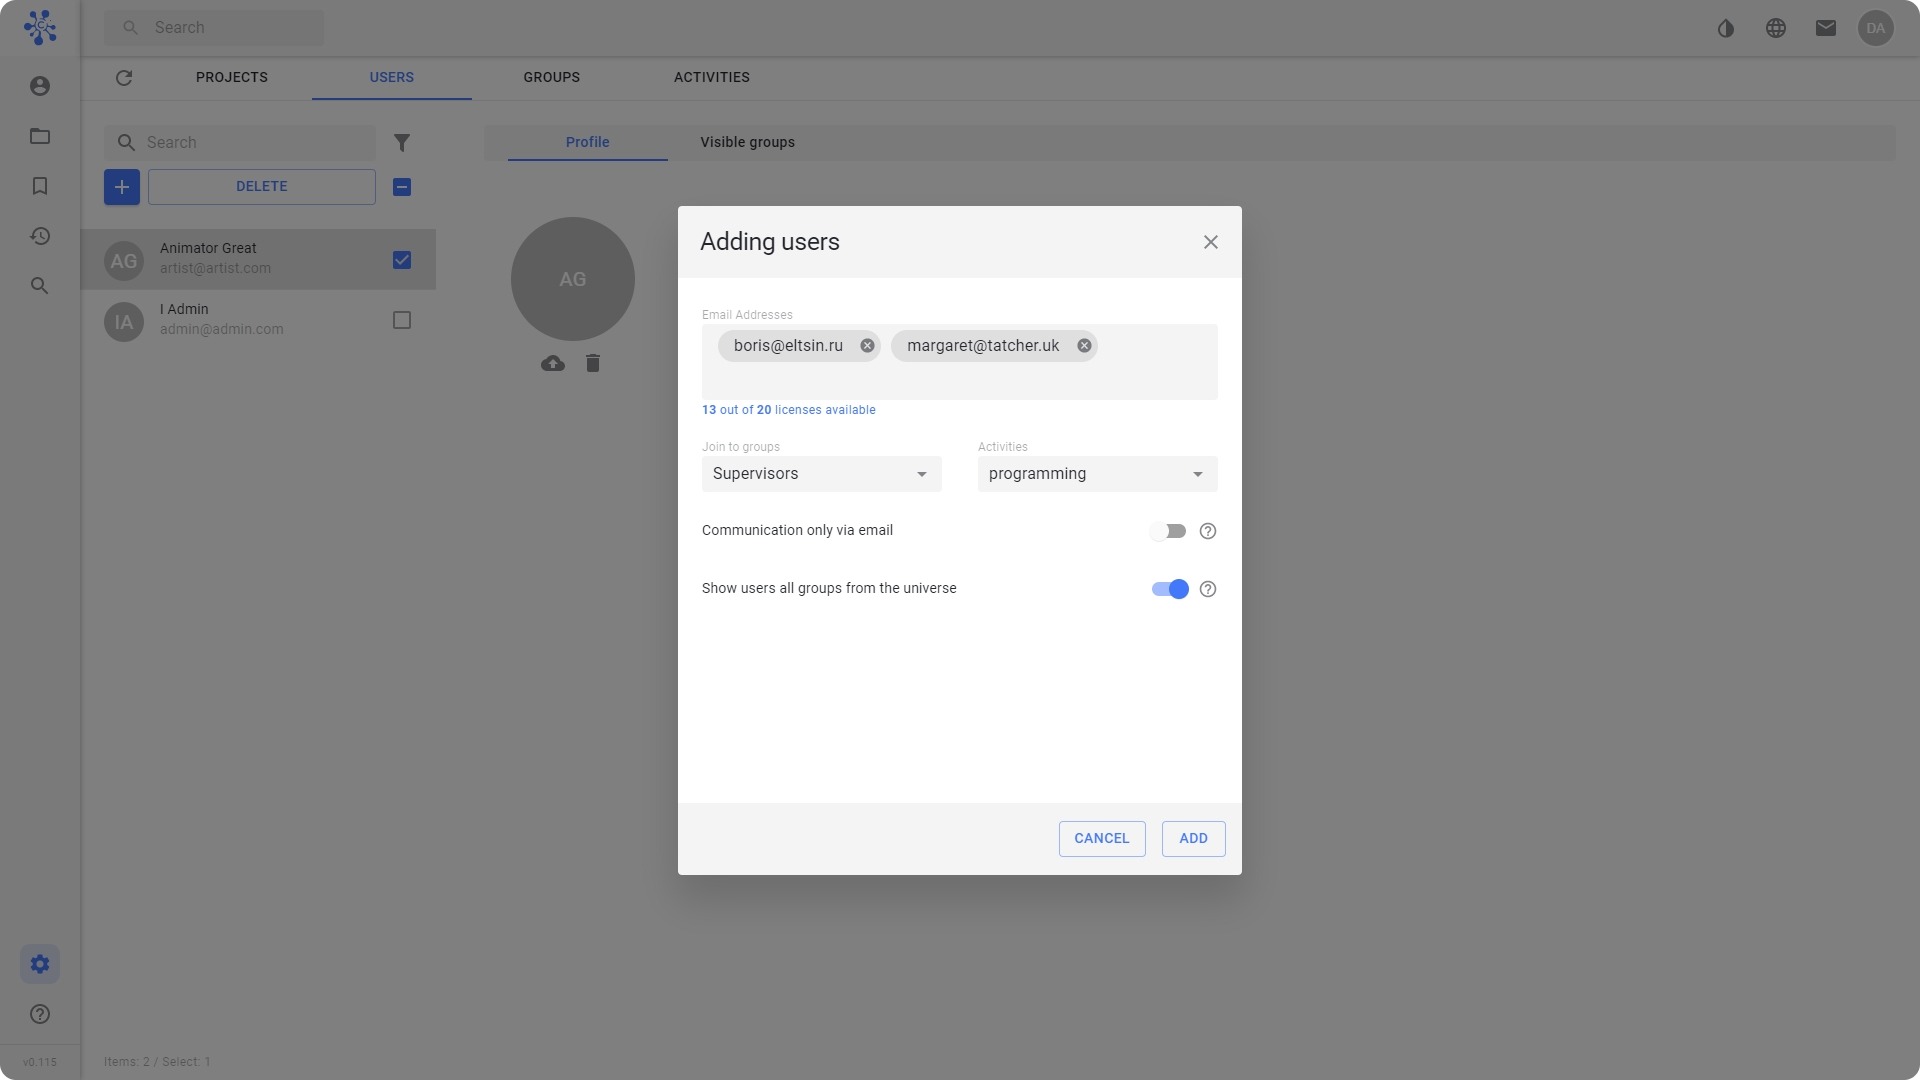Open the history sidebar icon
This screenshot has width=1920, height=1080.
40,236
